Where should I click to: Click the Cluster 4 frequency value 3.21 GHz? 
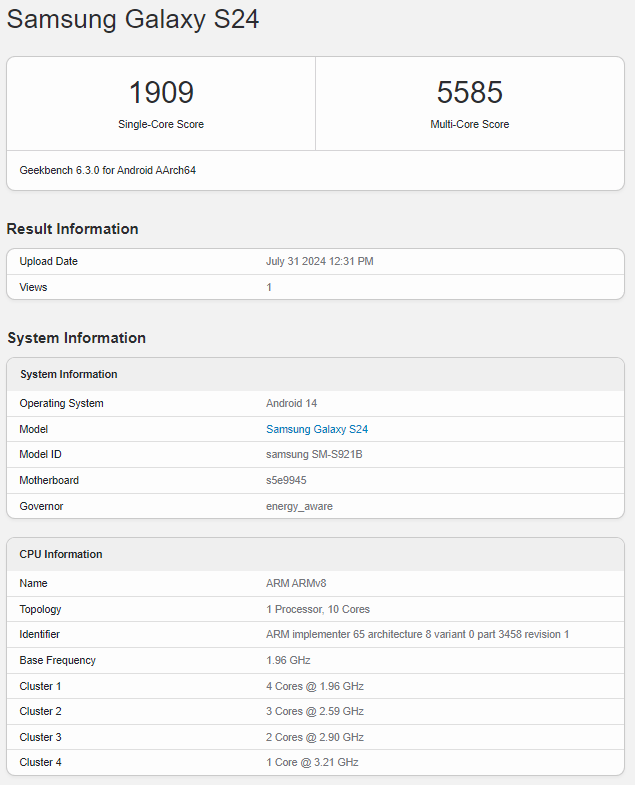312,762
